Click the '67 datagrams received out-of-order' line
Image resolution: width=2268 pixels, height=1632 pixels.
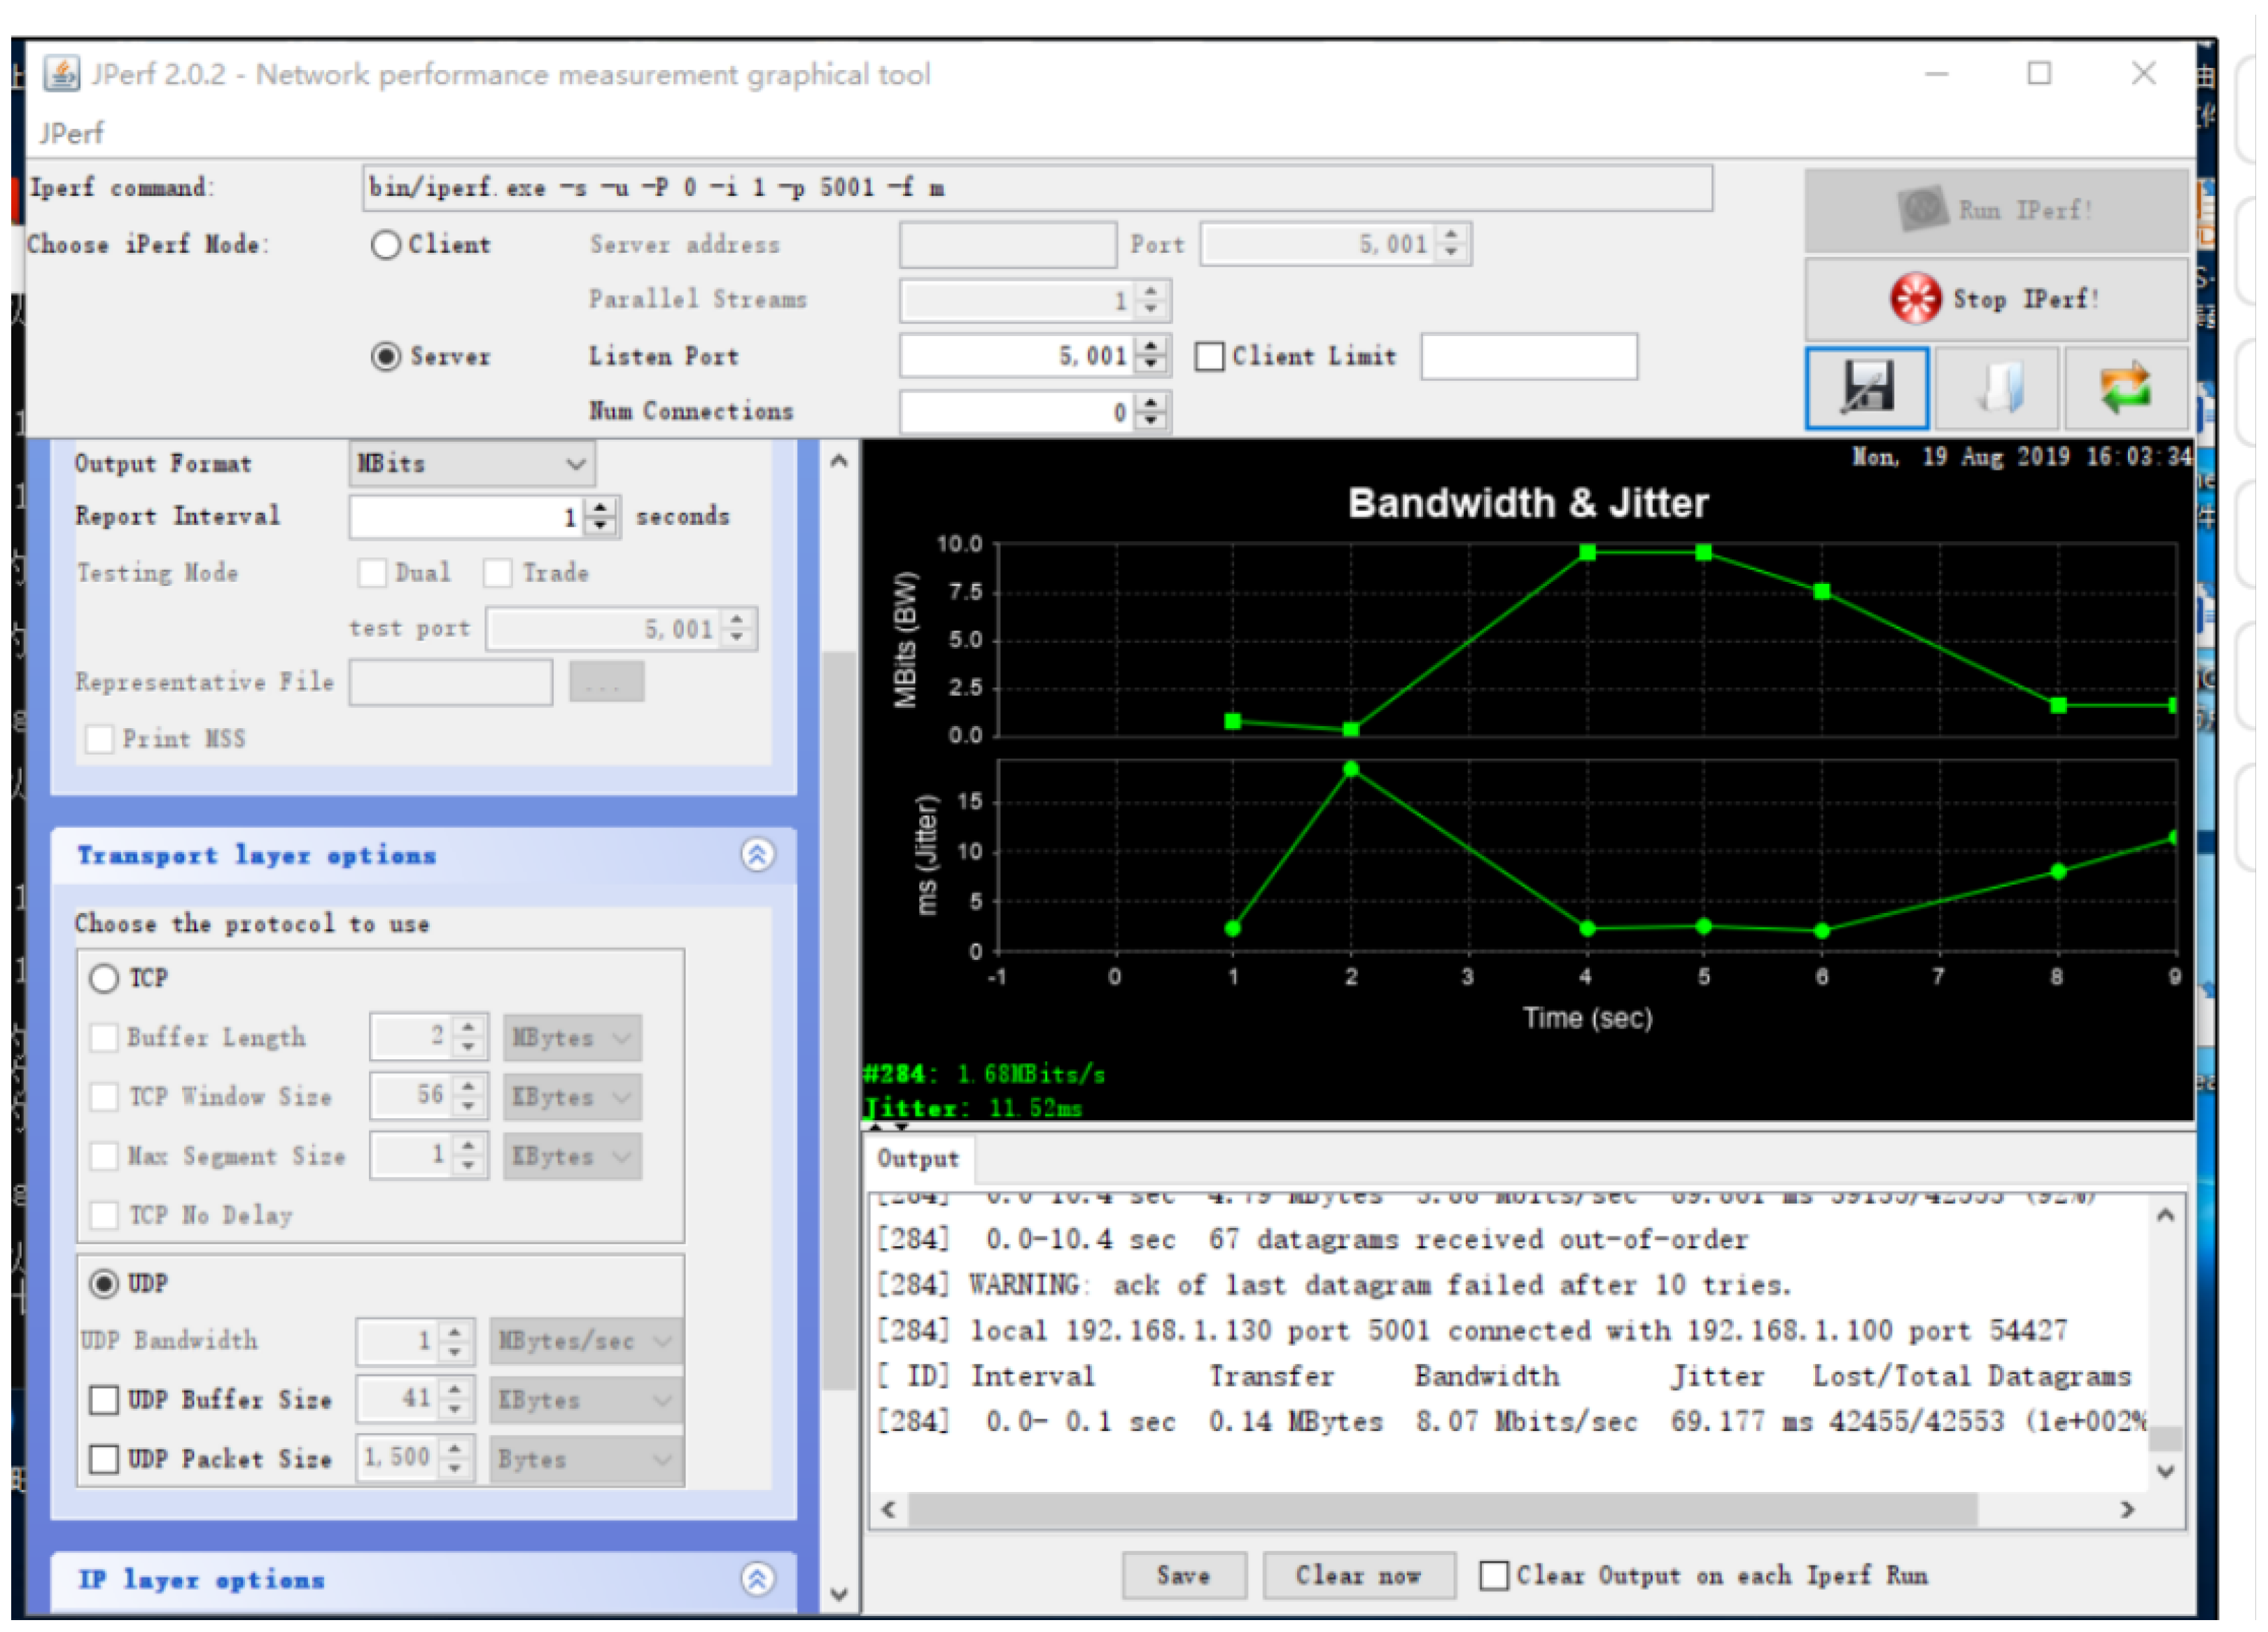[1312, 1240]
